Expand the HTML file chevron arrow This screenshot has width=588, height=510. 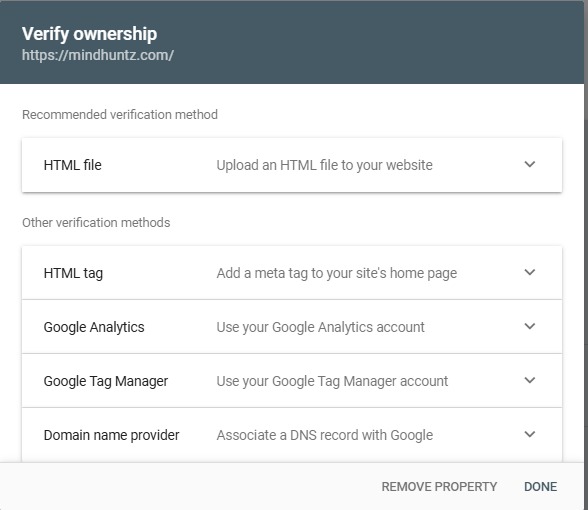click(530, 164)
